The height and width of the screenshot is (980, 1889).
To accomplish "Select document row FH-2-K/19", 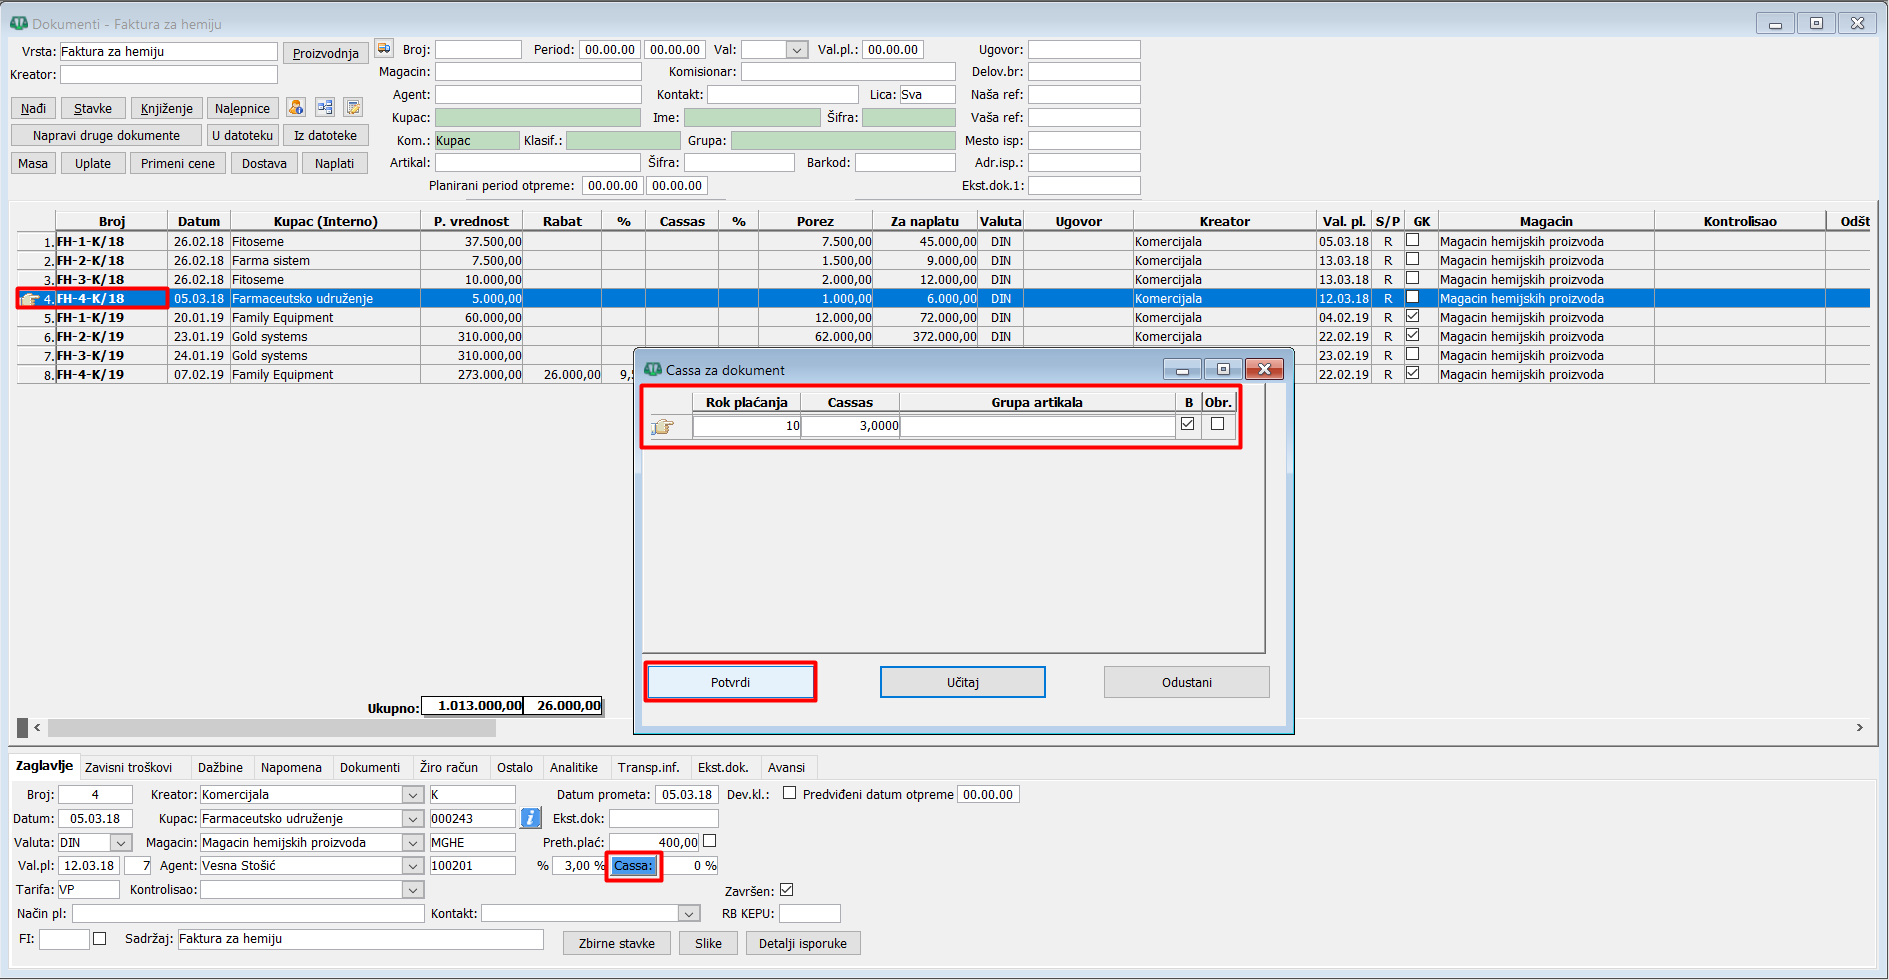I will coord(943,336).
